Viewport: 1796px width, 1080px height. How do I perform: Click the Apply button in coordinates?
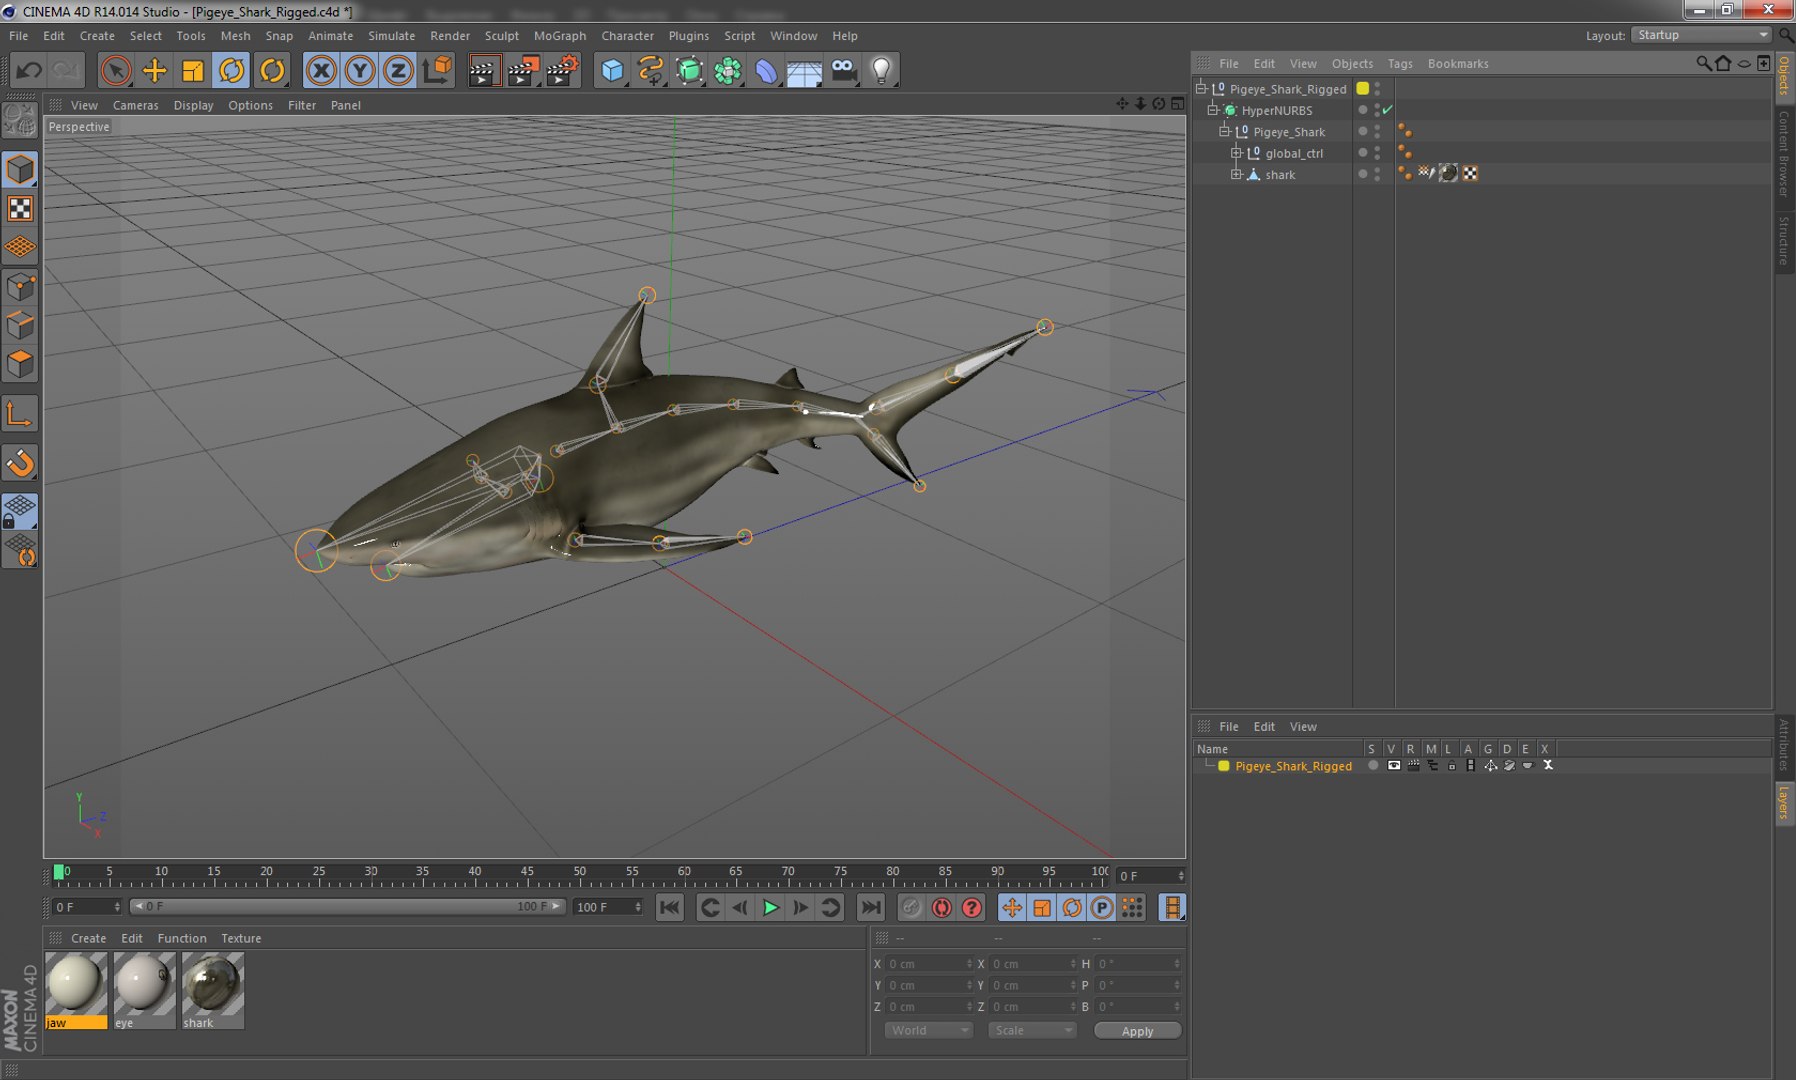(1137, 1031)
